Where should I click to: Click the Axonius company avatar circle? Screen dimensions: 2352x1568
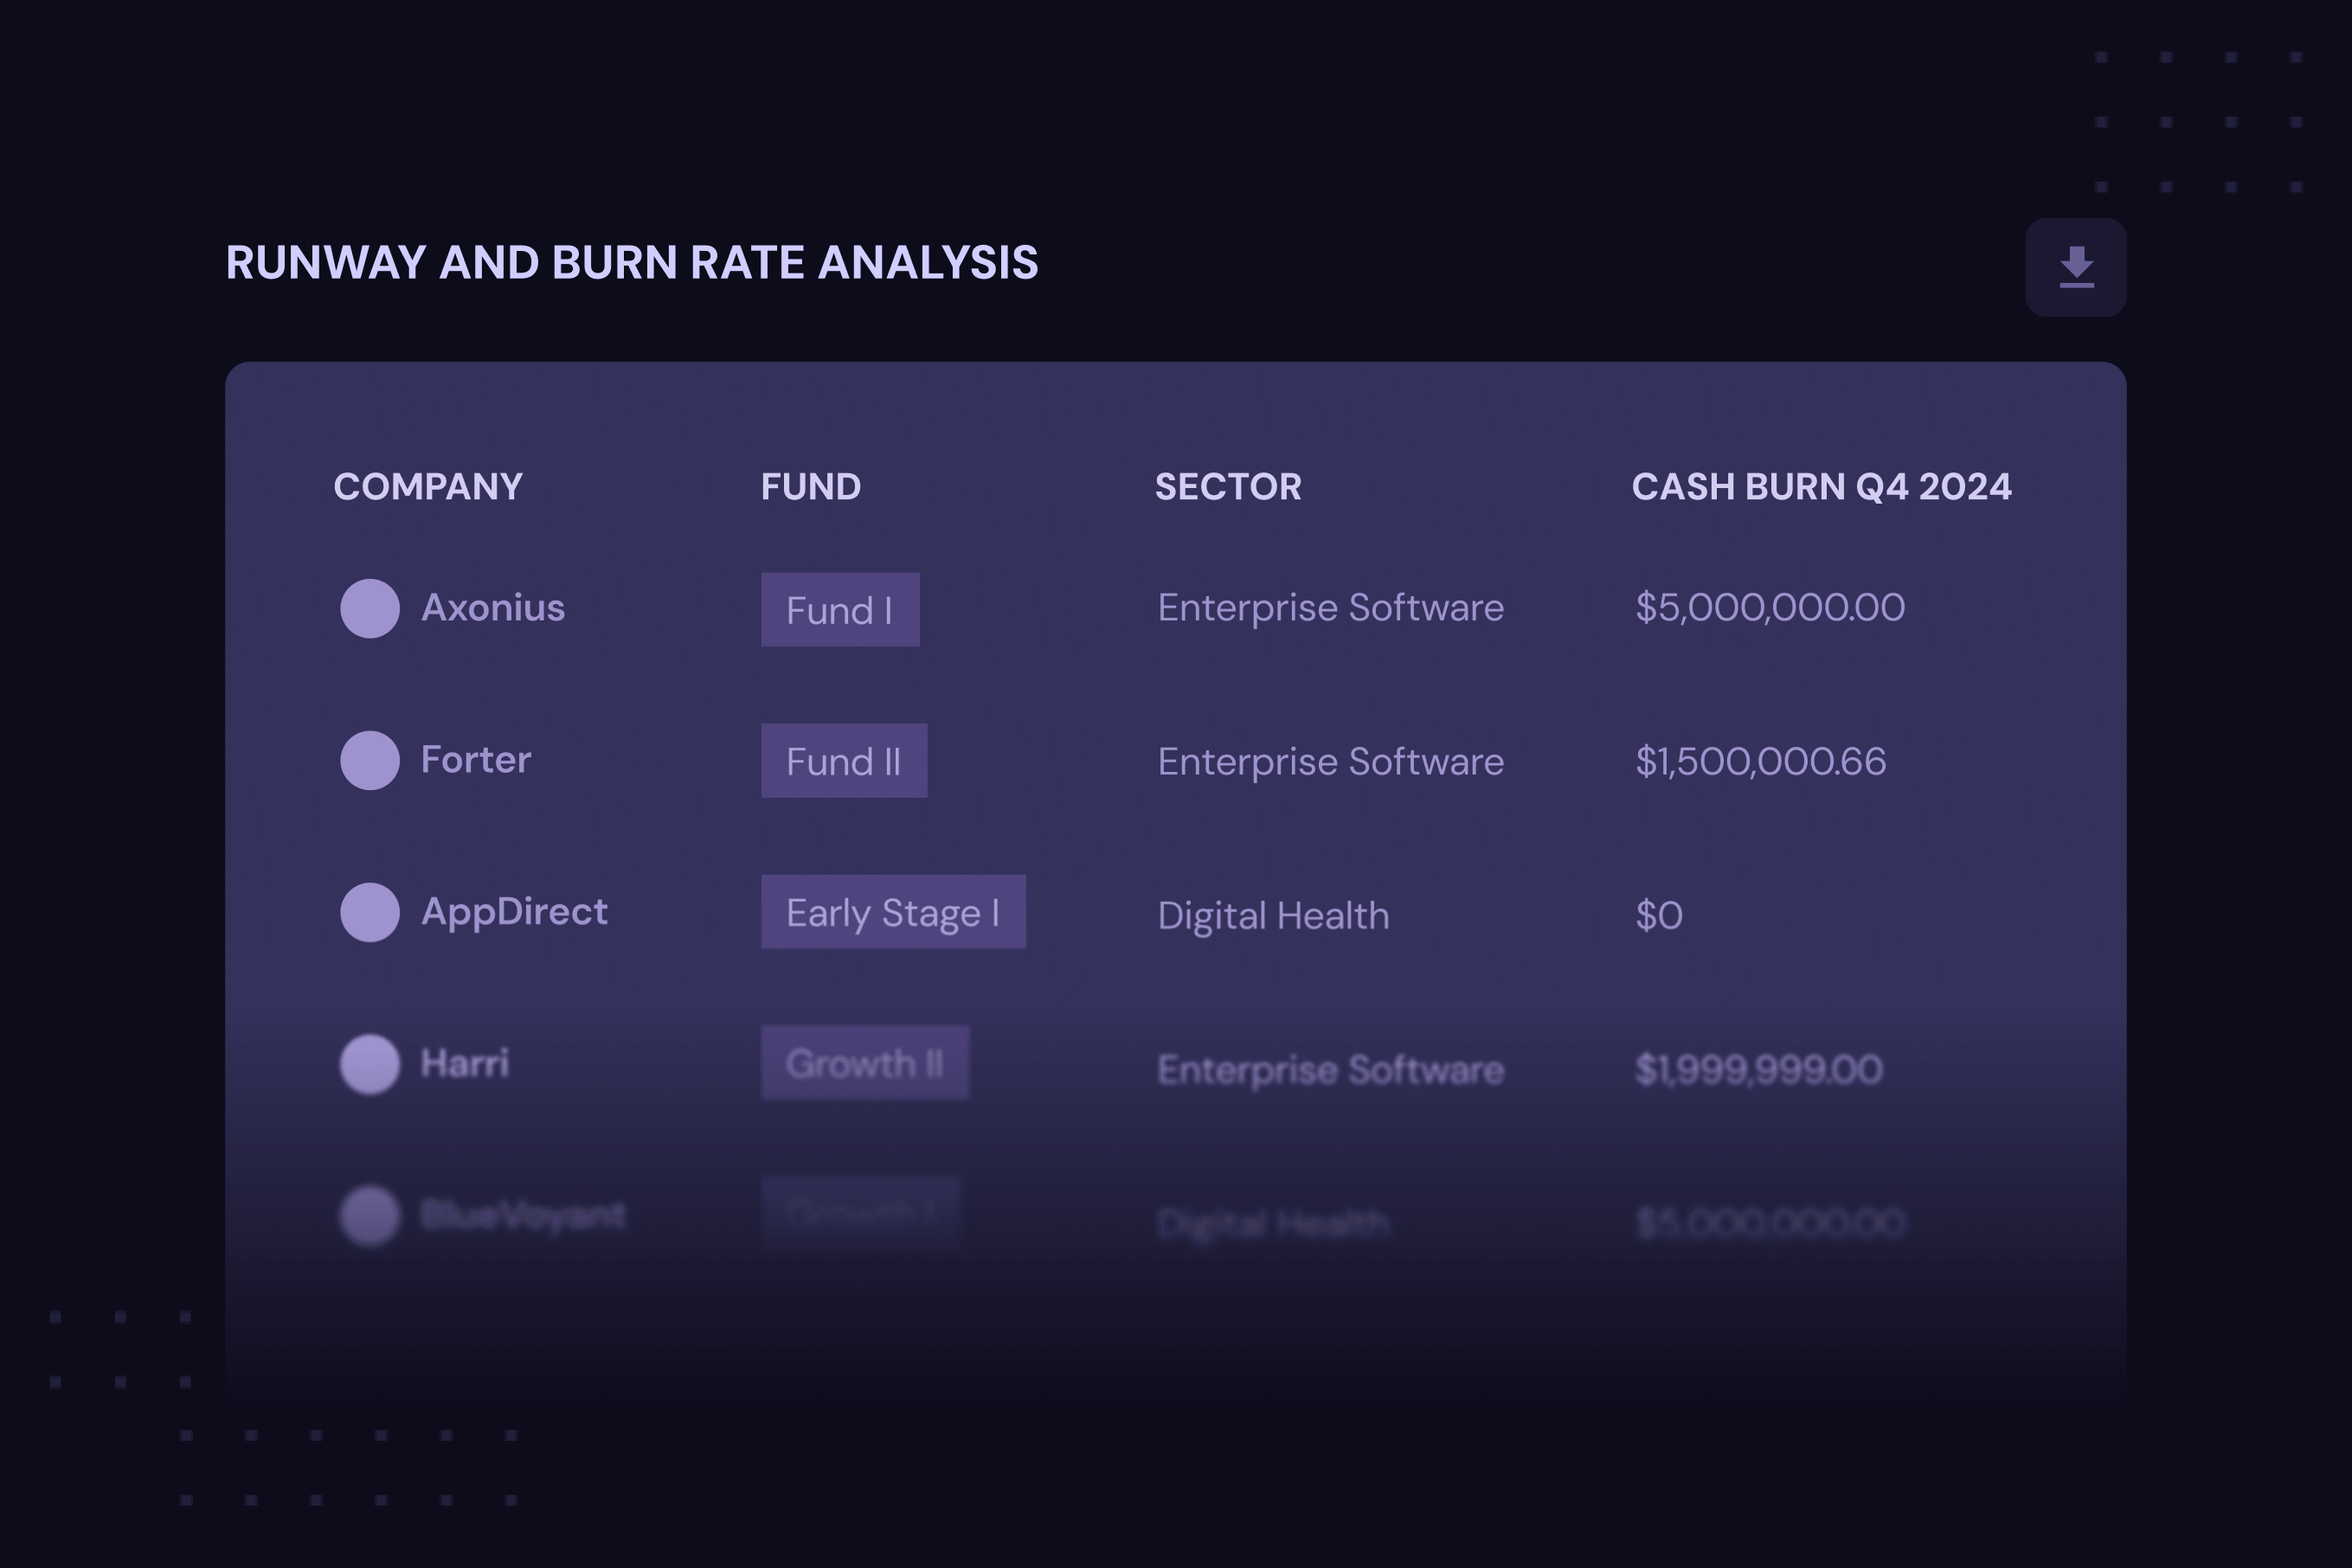[x=370, y=608]
